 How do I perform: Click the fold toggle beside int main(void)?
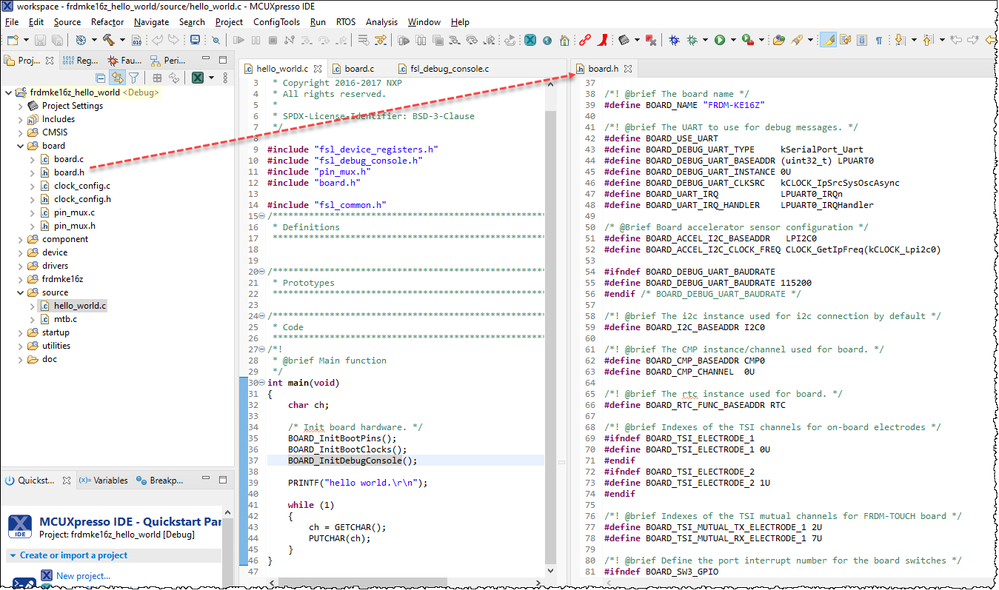(x=262, y=383)
